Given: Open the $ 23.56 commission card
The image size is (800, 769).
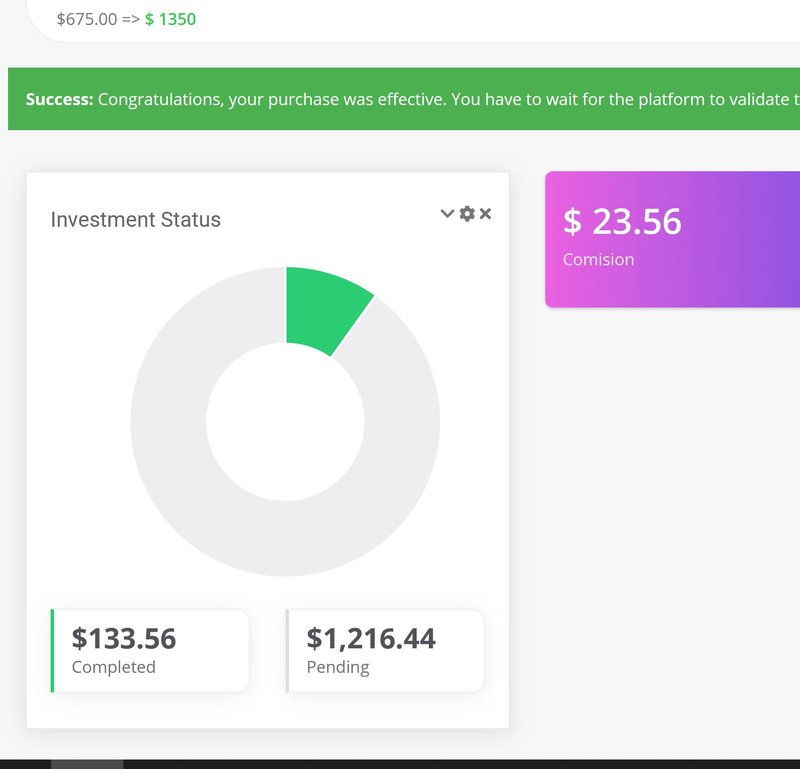Looking at the screenshot, I should pos(672,240).
